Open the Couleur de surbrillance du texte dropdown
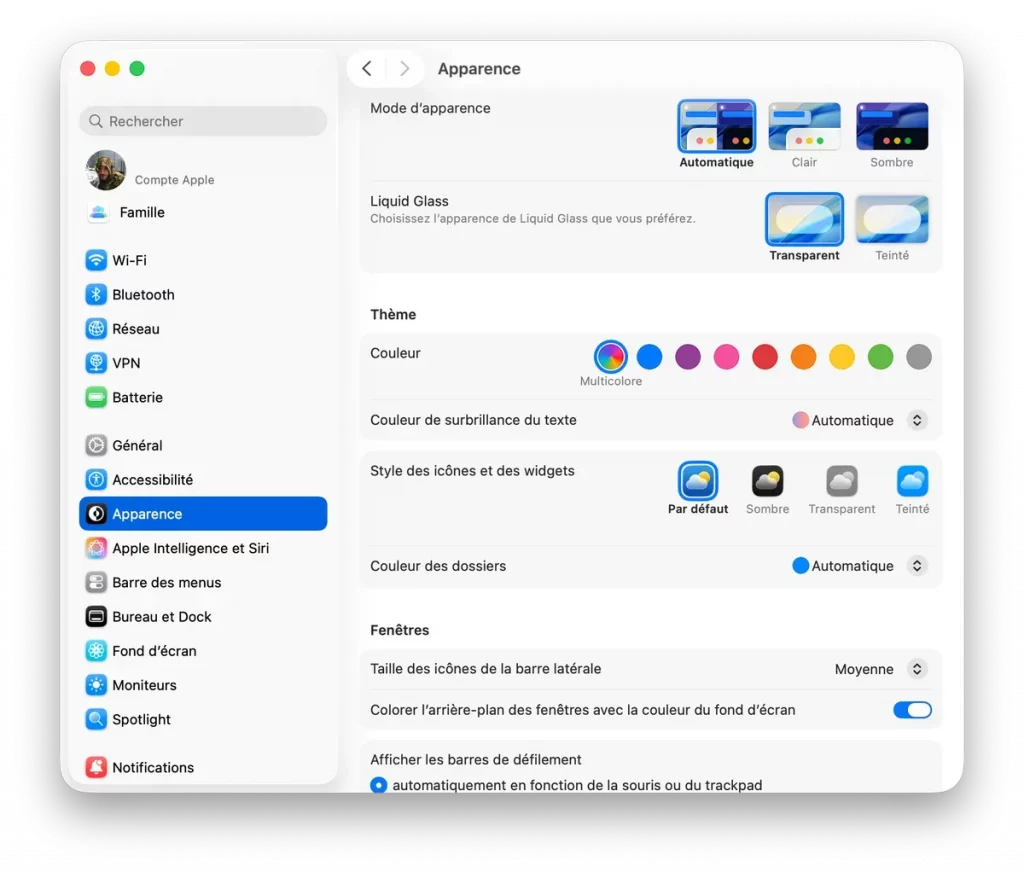Screen dimensions: 1024x872 coord(916,420)
